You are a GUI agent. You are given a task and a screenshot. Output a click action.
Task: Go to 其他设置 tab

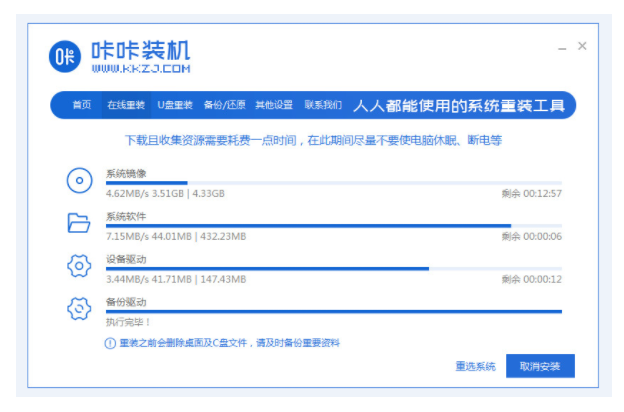point(273,105)
